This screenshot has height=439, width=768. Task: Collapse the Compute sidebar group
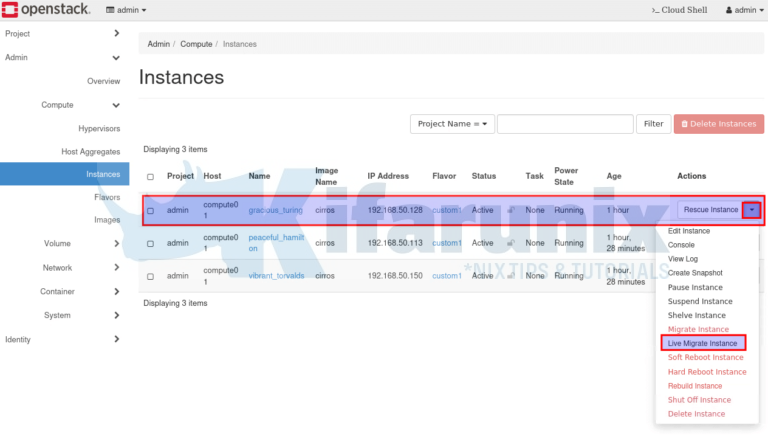click(x=116, y=105)
